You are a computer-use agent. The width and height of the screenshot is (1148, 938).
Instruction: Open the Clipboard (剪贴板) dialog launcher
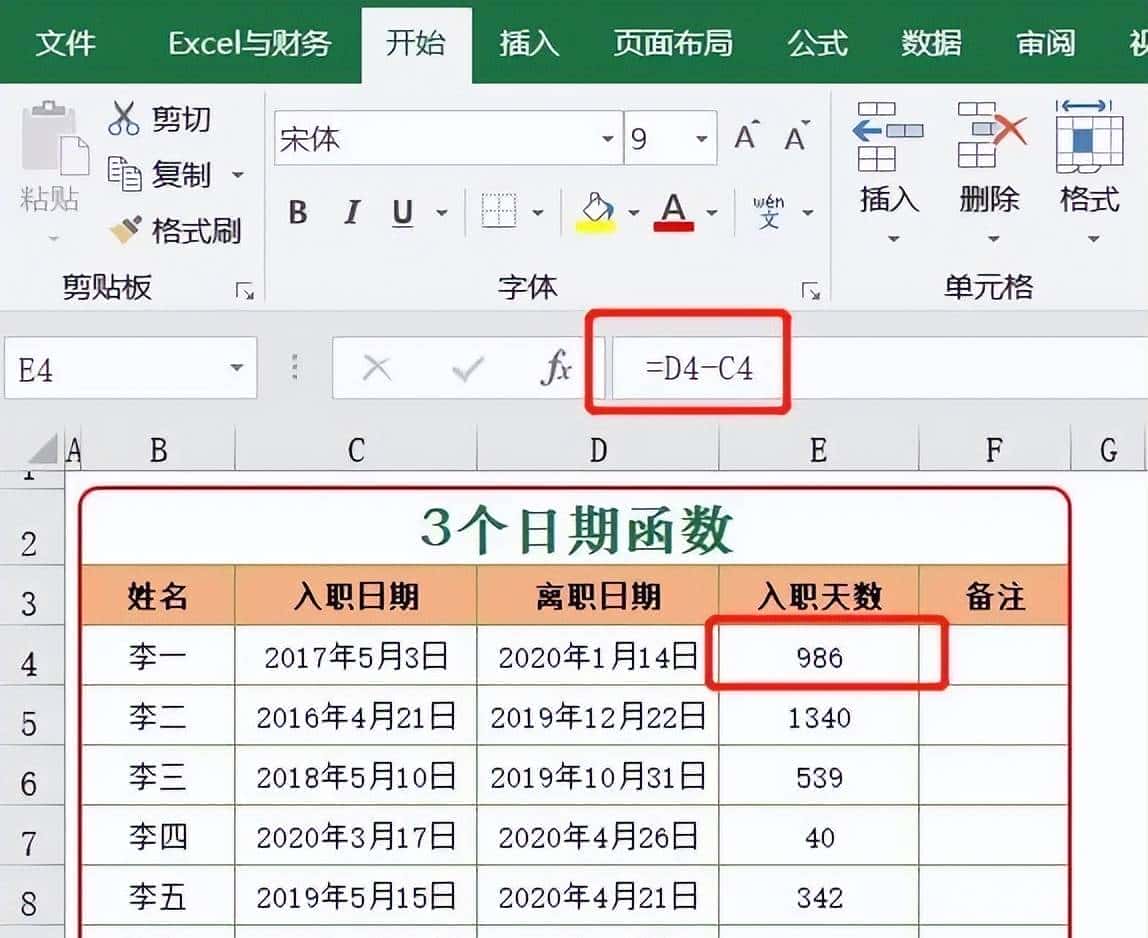(246, 290)
